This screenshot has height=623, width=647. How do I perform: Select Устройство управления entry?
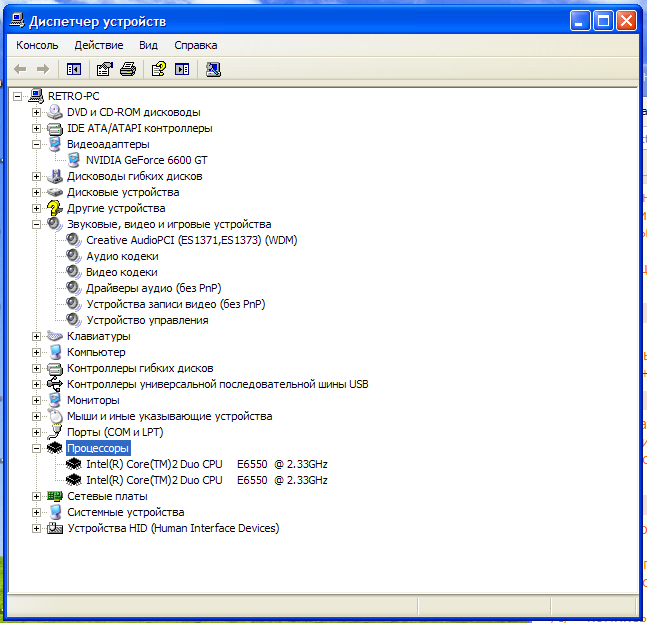pos(147,321)
